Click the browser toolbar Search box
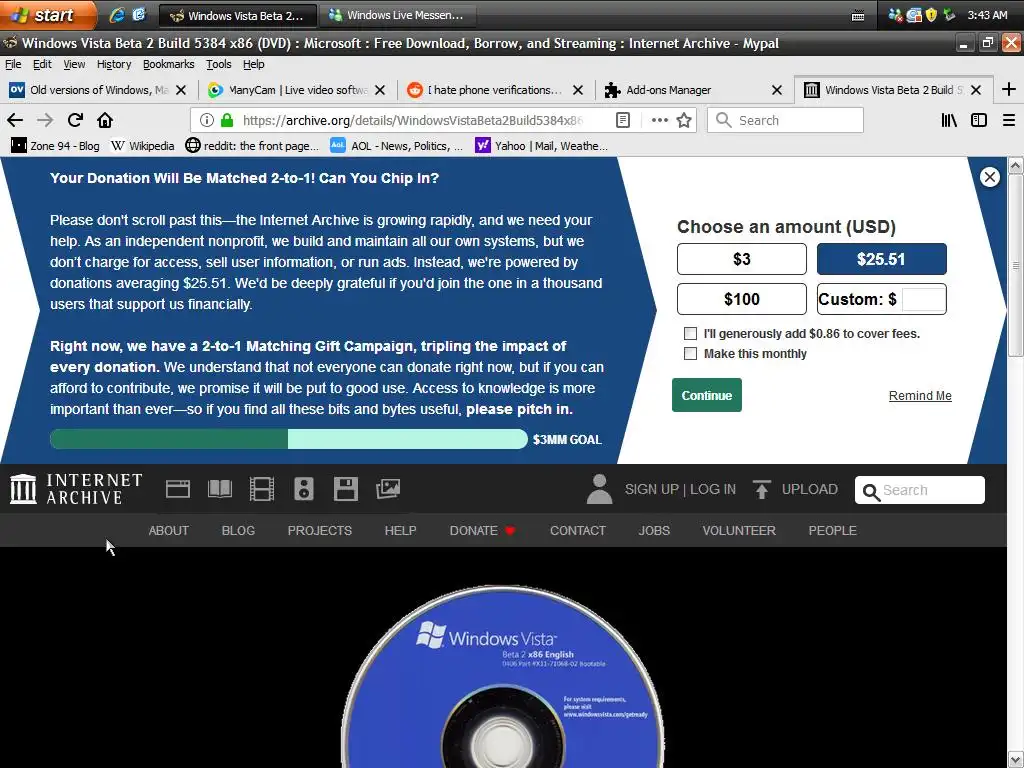Screen dimensions: 1024x768 point(785,120)
